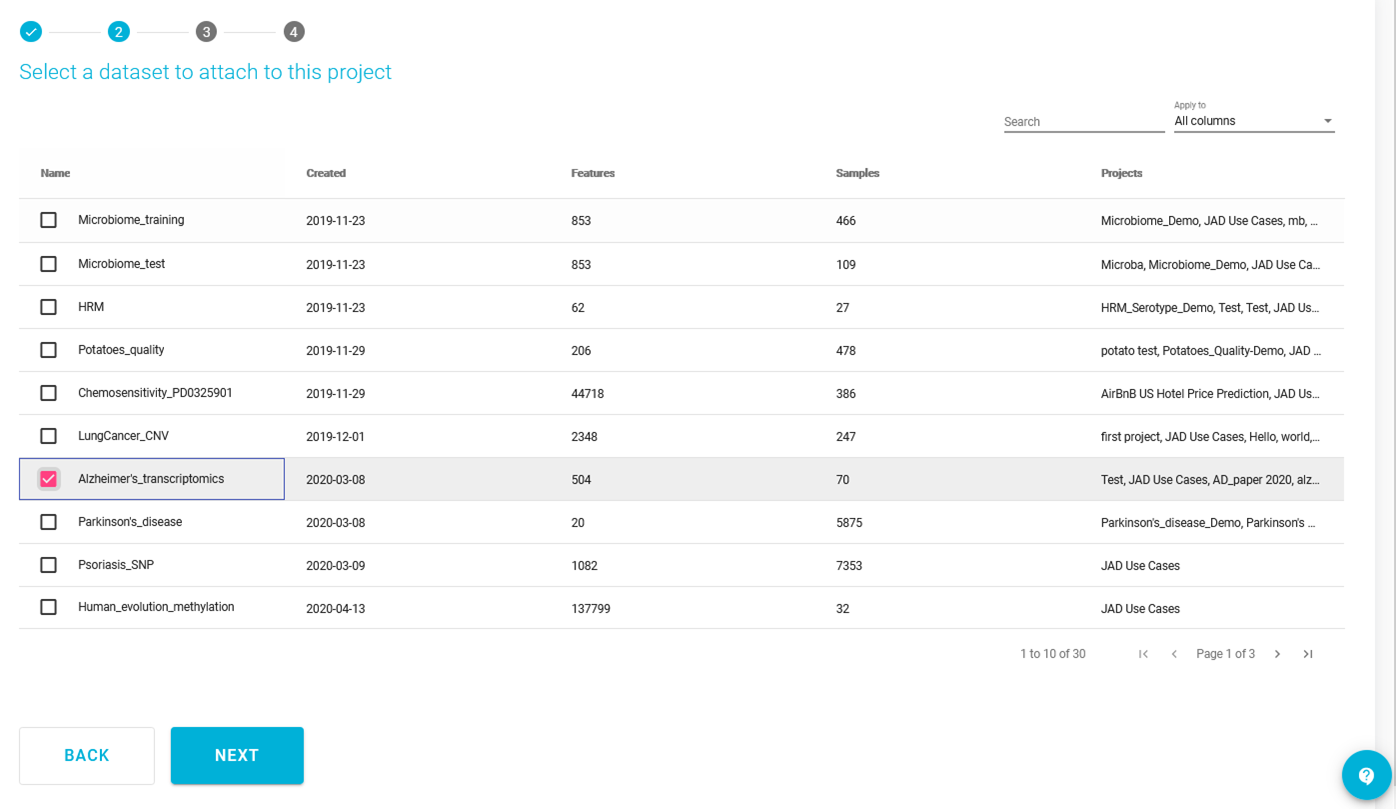Open the Apply to All columns dropdown

[1254, 121]
